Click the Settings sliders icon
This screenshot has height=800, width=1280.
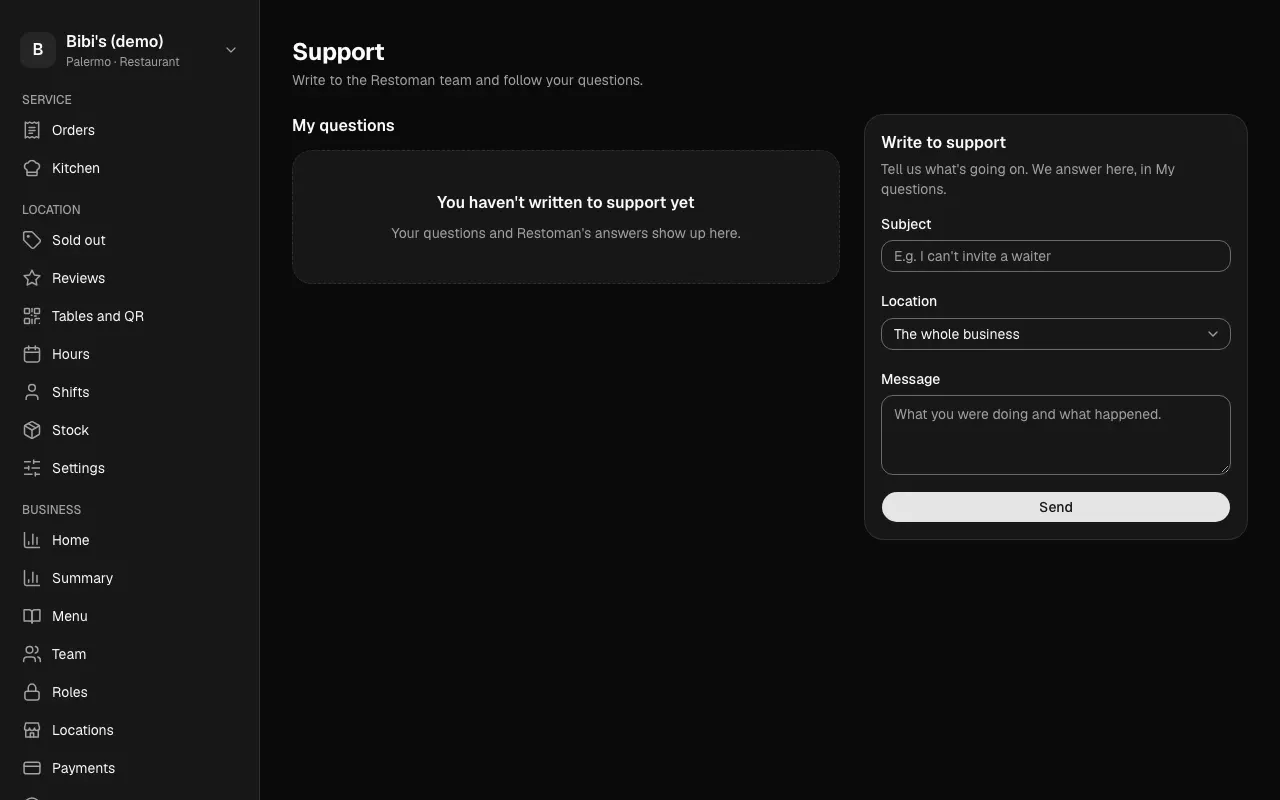coord(32,468)
